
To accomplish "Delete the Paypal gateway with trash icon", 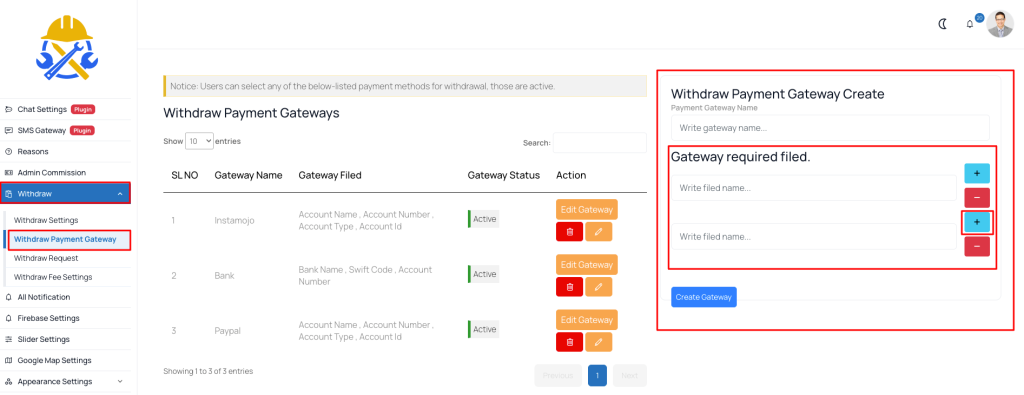I will click(x=569, y=342).
